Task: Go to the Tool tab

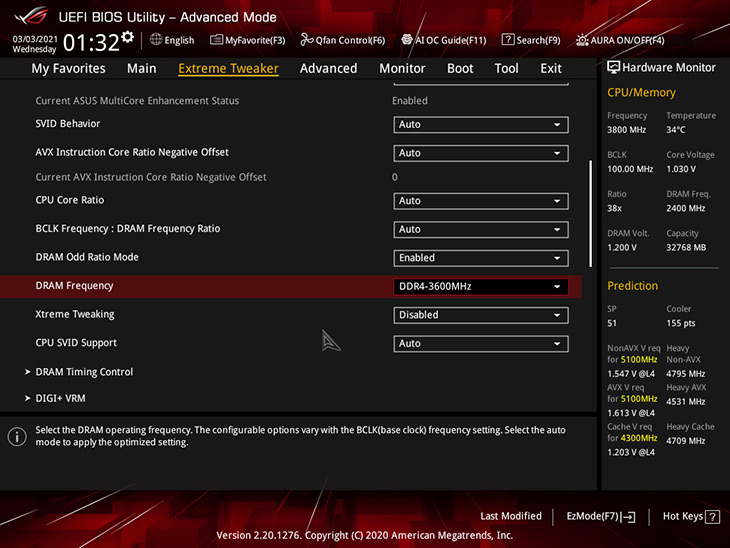Action: coord(507,68)
